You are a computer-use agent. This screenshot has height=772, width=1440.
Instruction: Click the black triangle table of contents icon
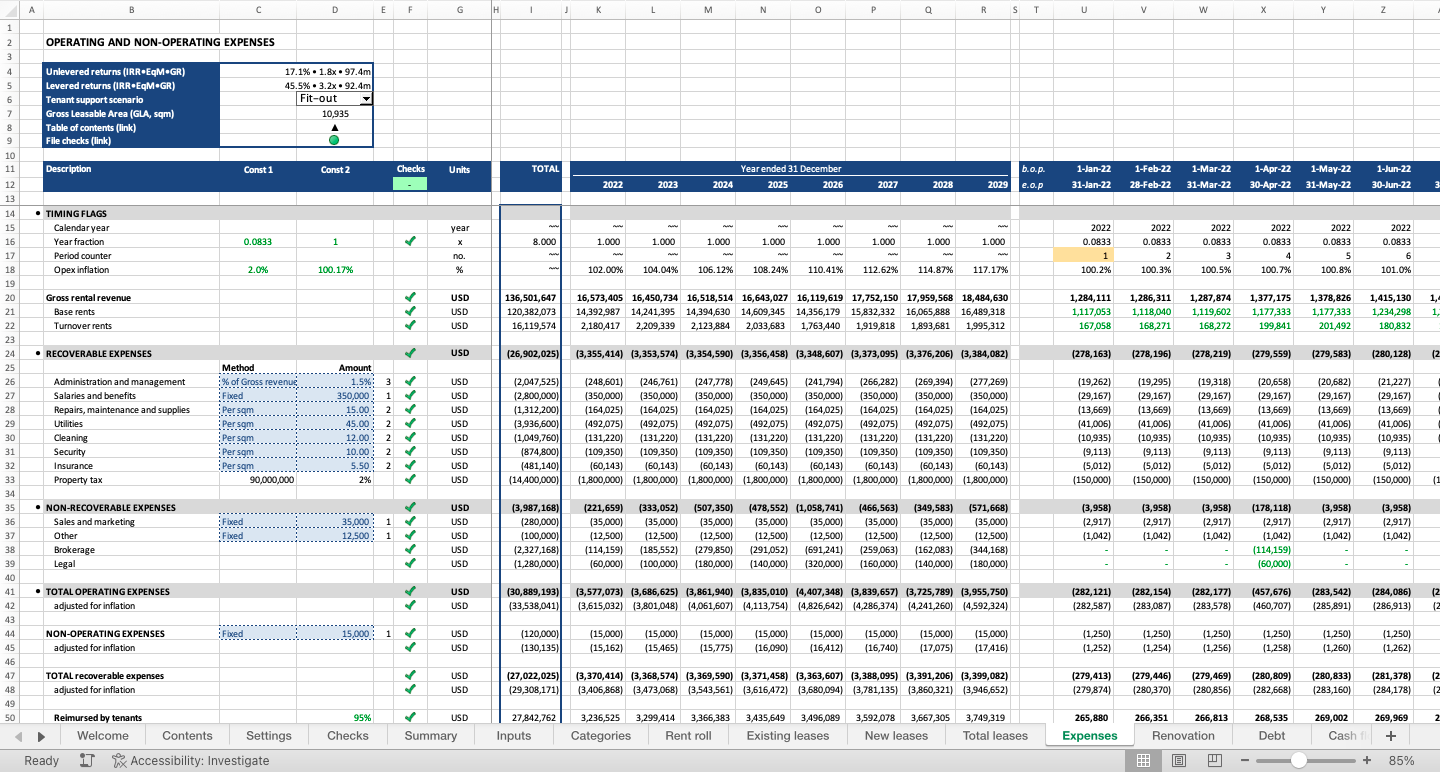point(334,127)
